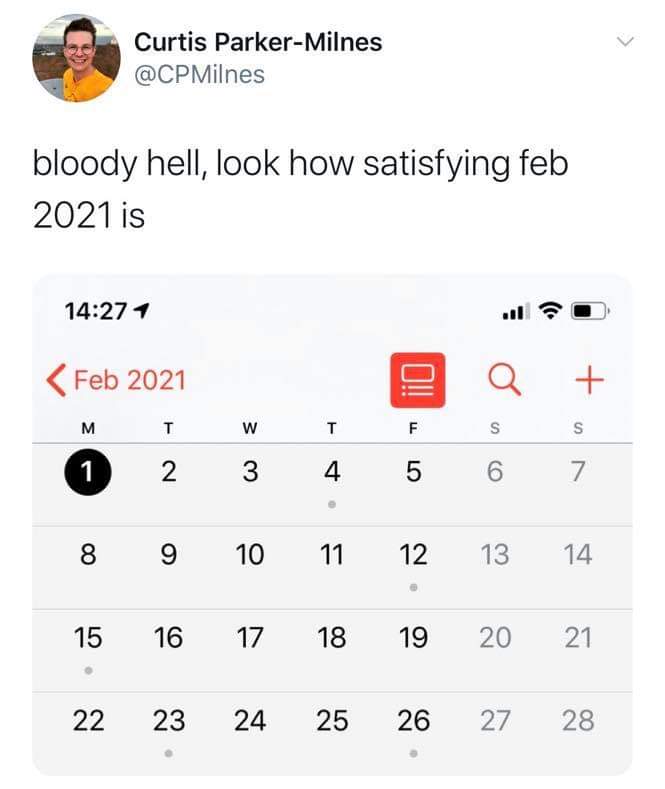Select Tuesday February 23
Viewport: 665px width, 789px height.
click(169, 720)
